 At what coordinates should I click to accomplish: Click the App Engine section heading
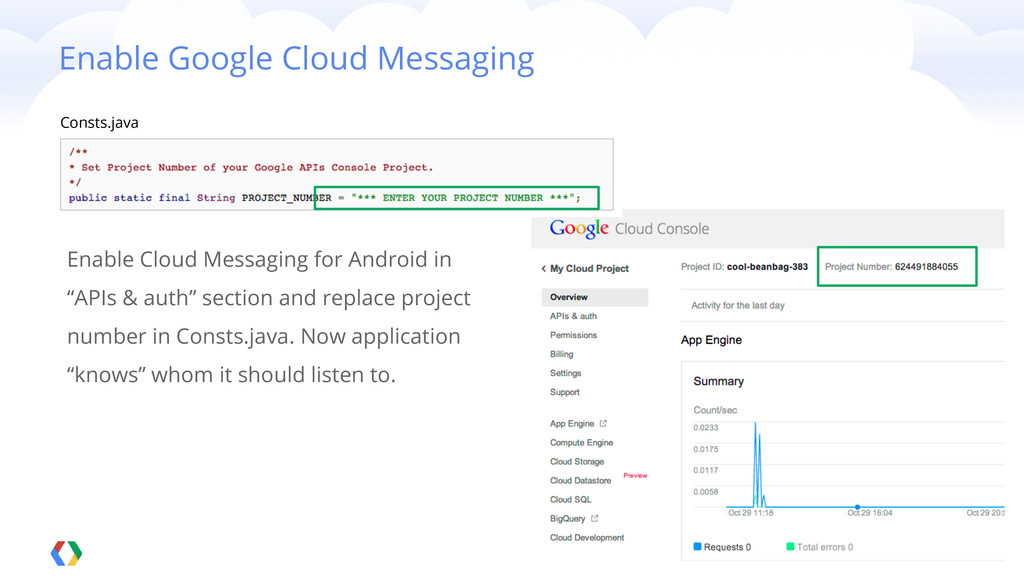pos(711,340)
